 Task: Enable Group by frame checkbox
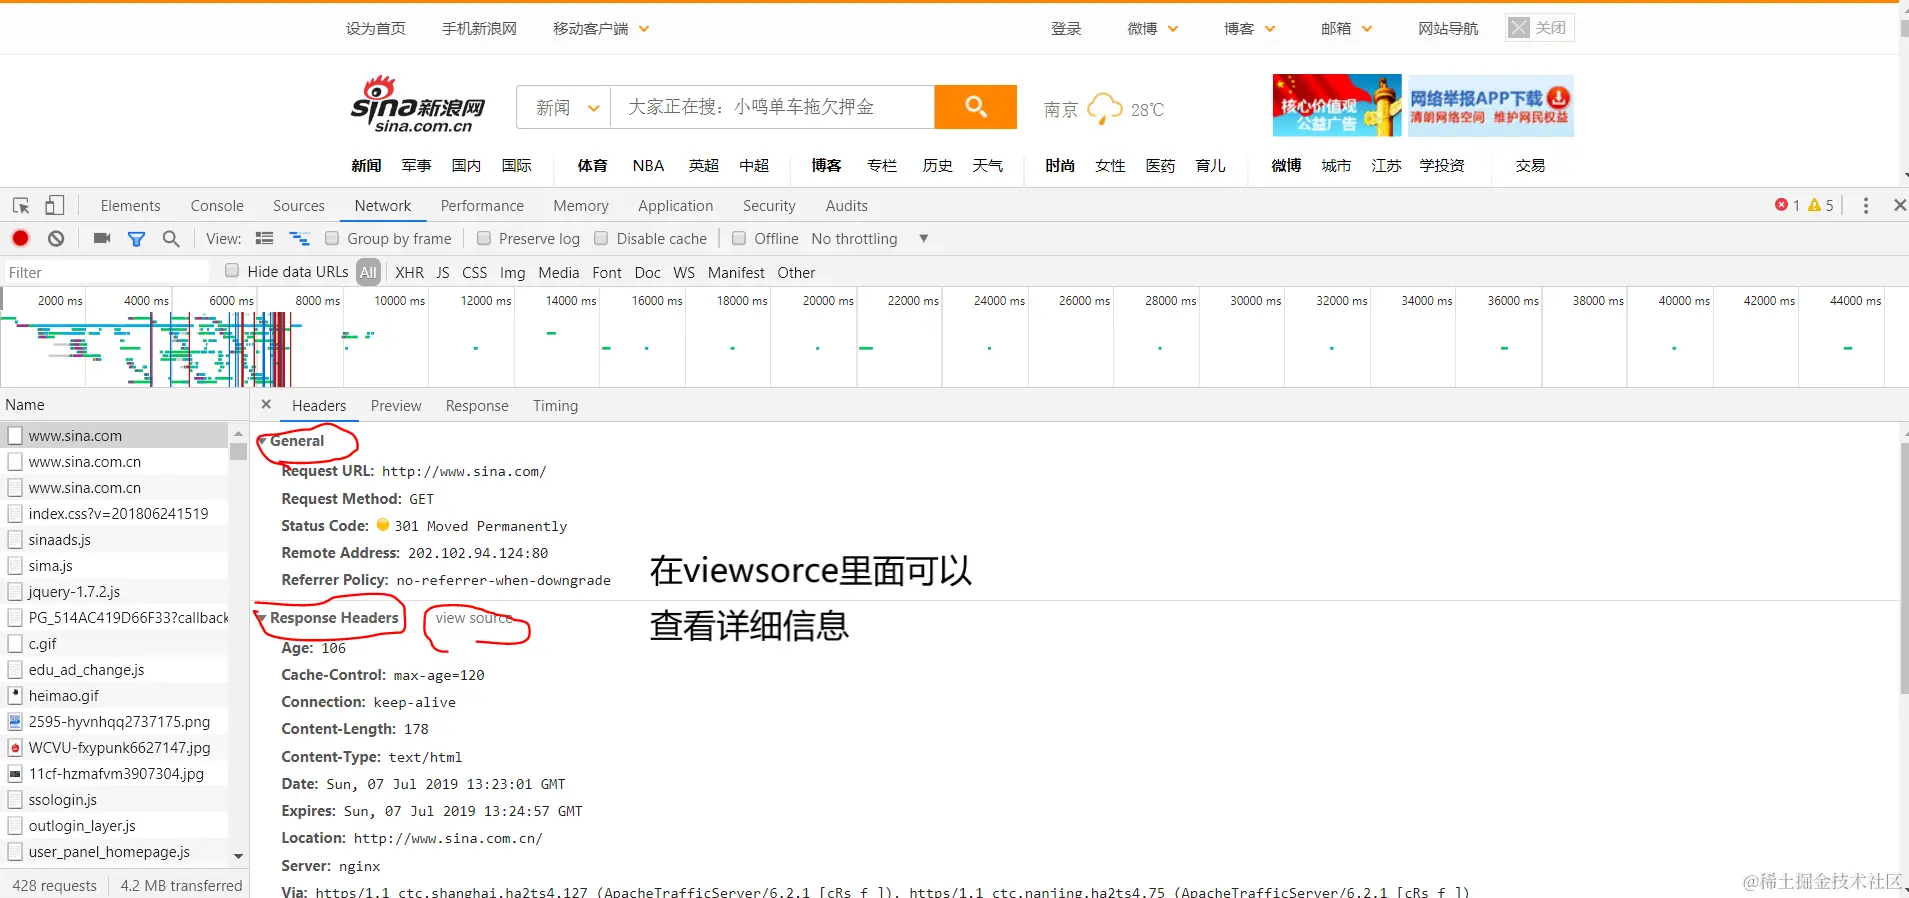(333, 238)
